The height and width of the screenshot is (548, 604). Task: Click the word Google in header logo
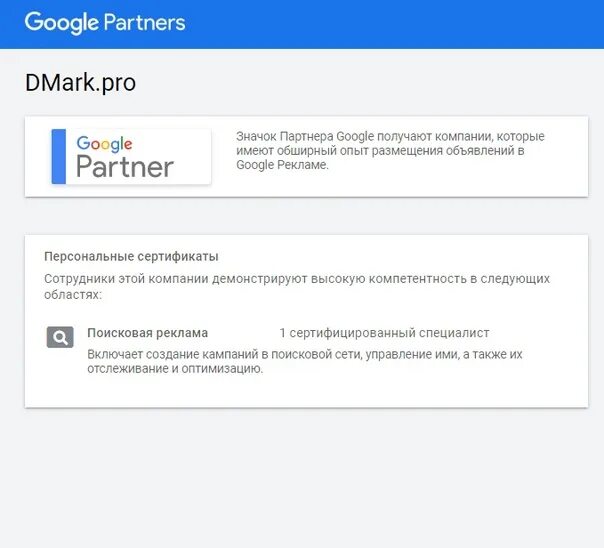coord(62,23)
